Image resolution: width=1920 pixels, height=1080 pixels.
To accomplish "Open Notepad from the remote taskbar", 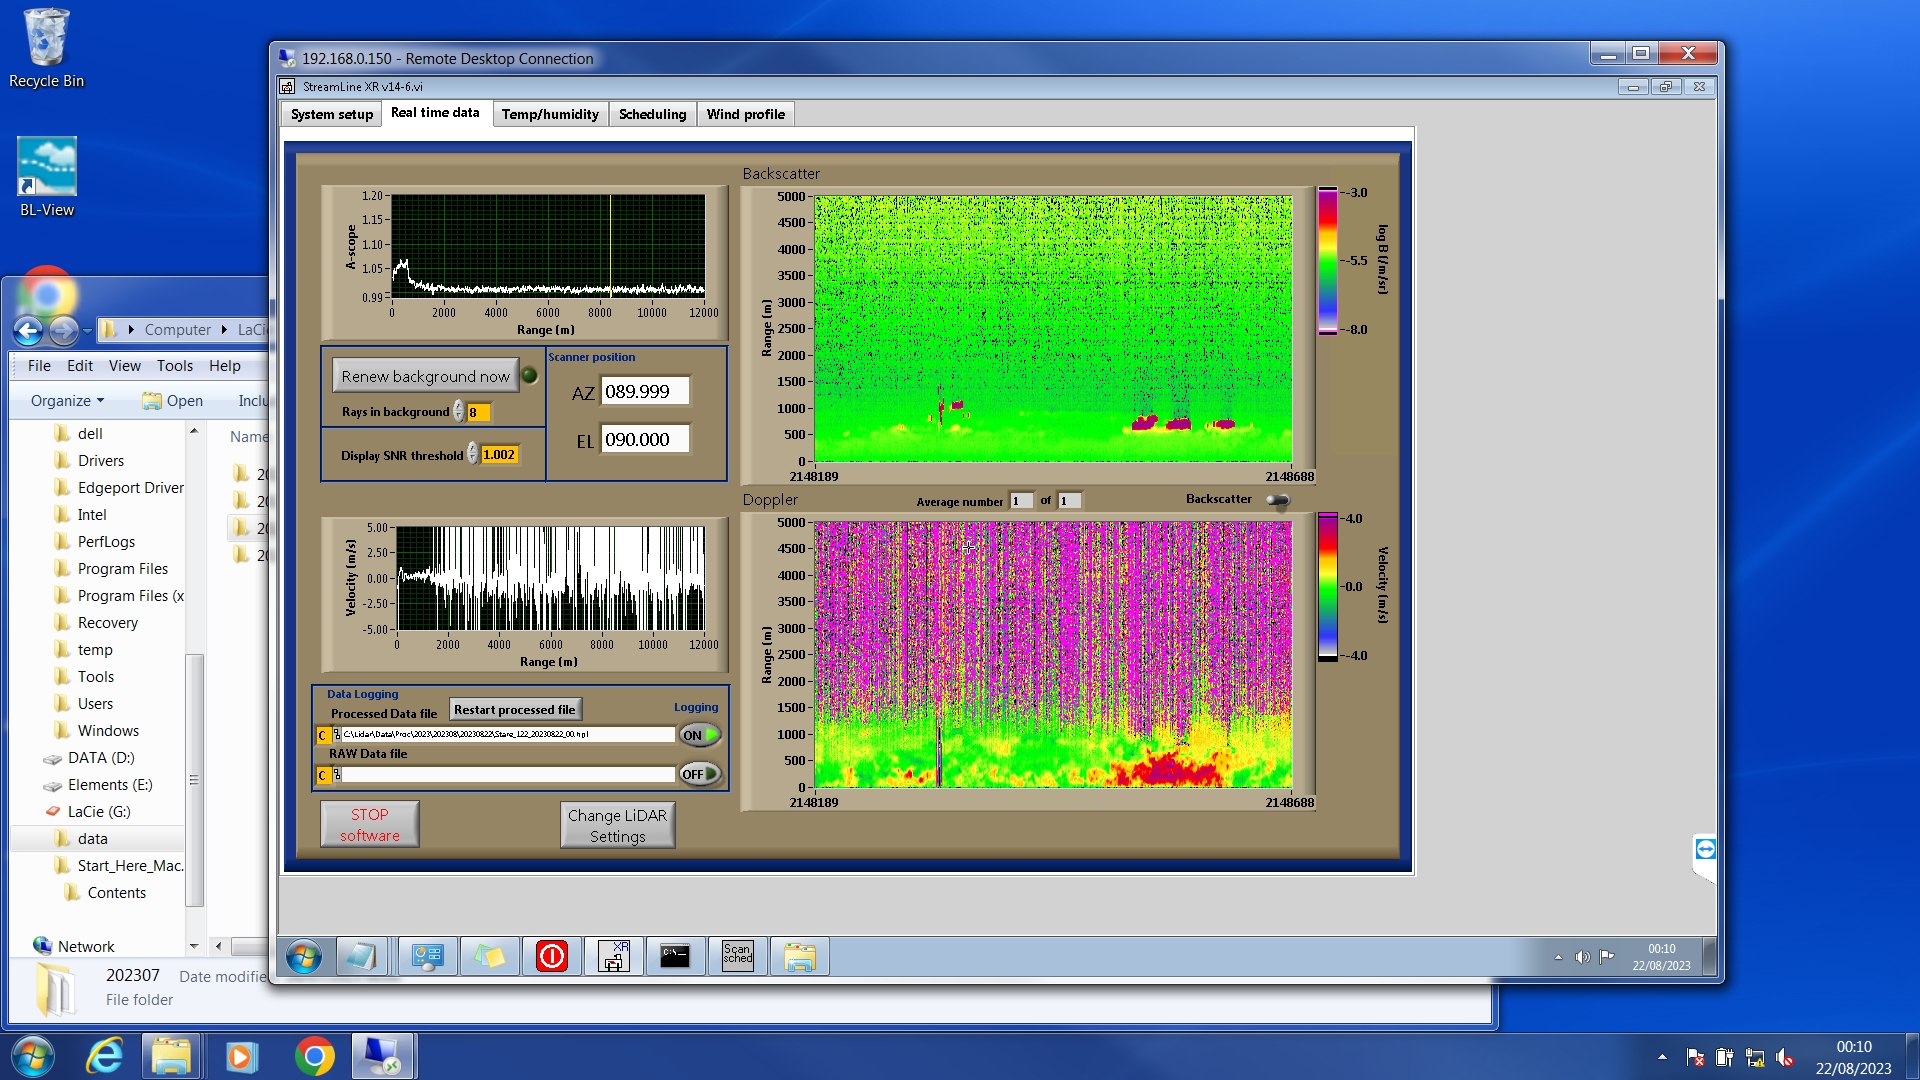I will (x=360, y=957).
